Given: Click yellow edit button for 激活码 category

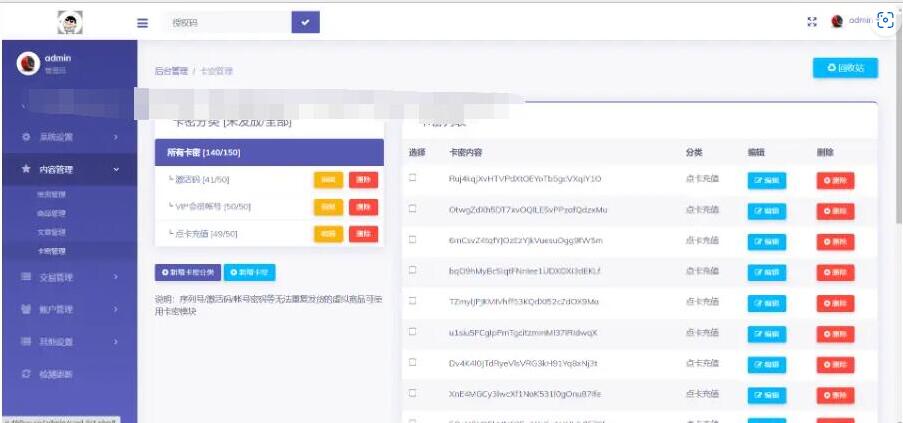Looking at the screenshot, I should tap(328, 180).
